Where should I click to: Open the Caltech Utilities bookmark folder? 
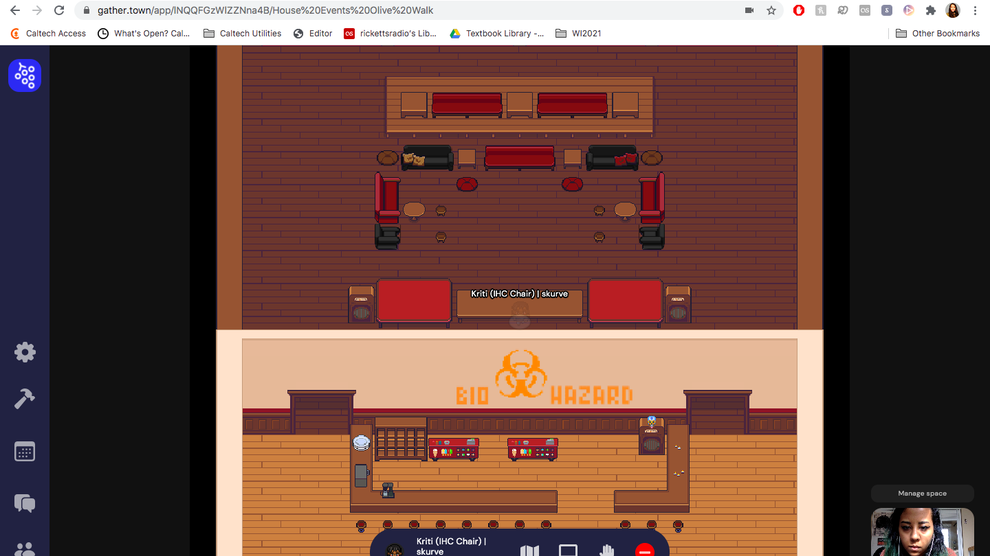242,33
